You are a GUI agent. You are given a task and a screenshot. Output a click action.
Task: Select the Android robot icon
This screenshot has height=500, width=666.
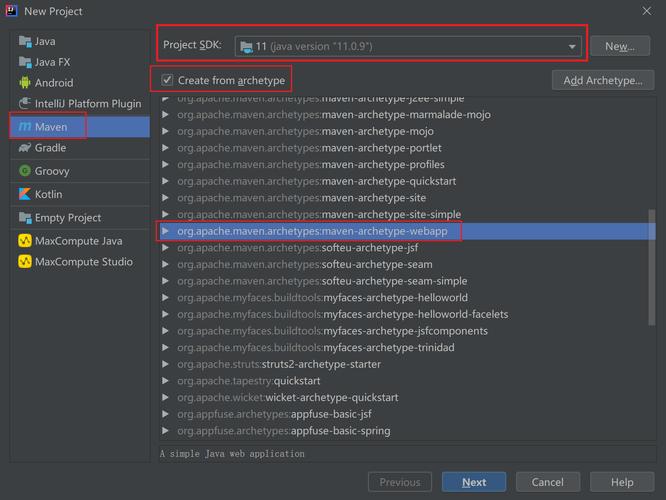(25, 83)
